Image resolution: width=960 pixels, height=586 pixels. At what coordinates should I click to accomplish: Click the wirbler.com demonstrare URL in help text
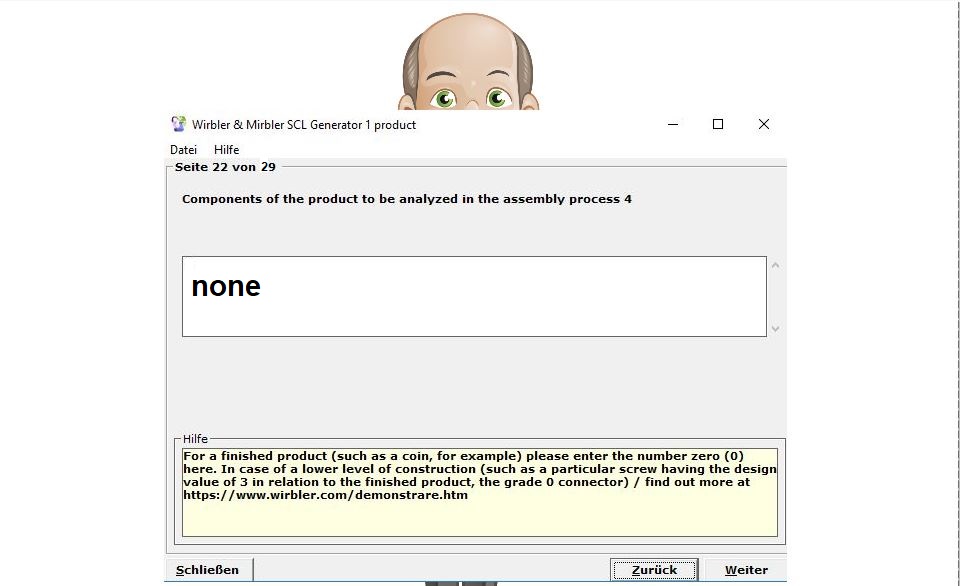(x=325, y=495)
